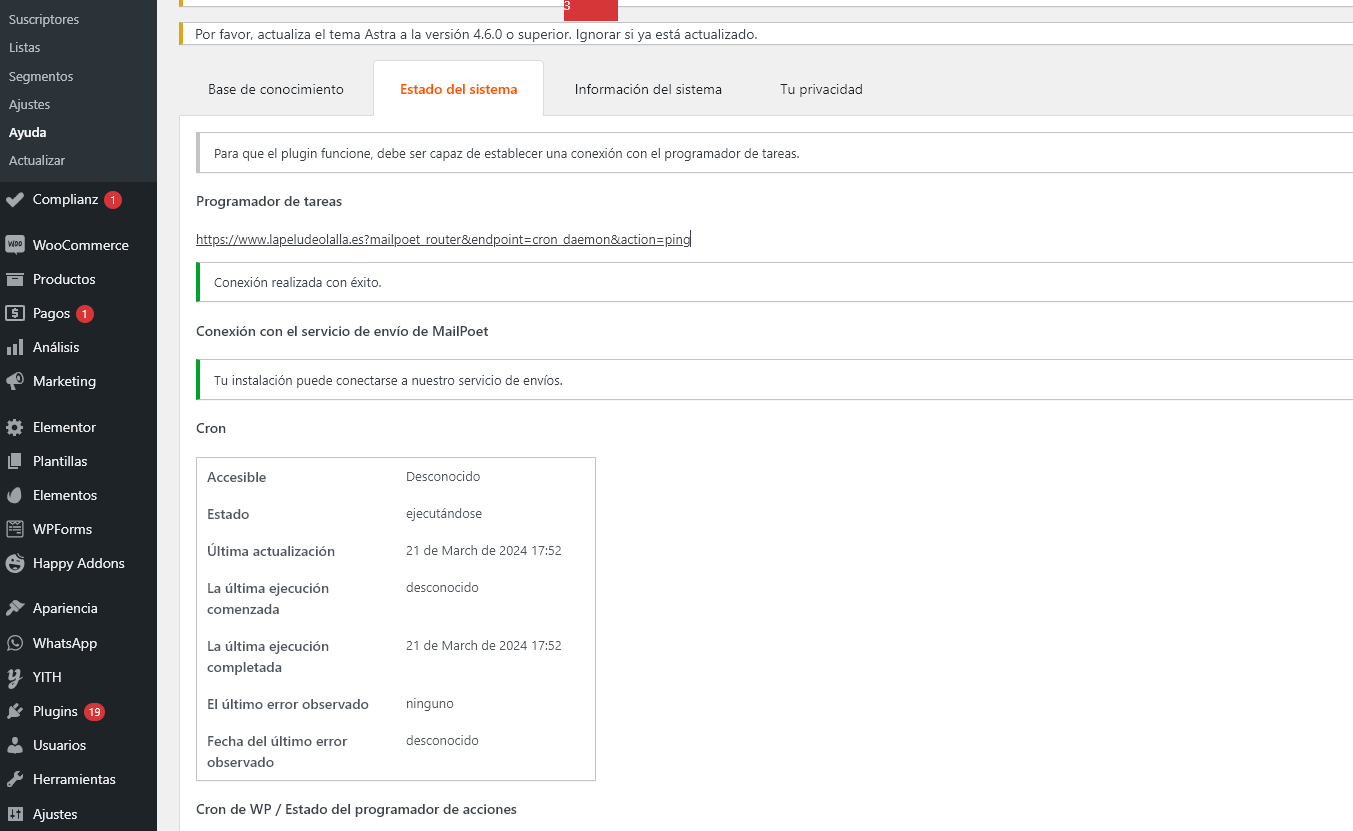Open the Plantillas menu label
Viewport: 1353px width, 831px height.
60,461
